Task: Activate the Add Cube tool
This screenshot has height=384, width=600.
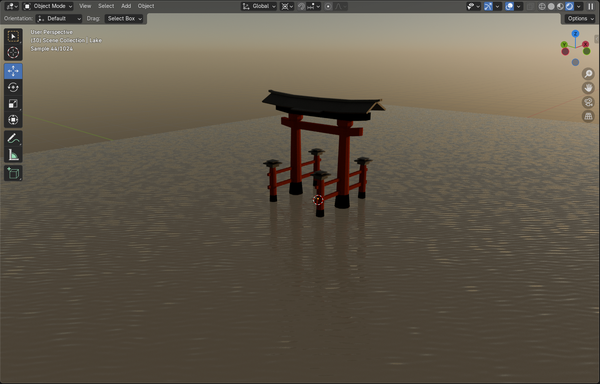Action: [13, 173]
